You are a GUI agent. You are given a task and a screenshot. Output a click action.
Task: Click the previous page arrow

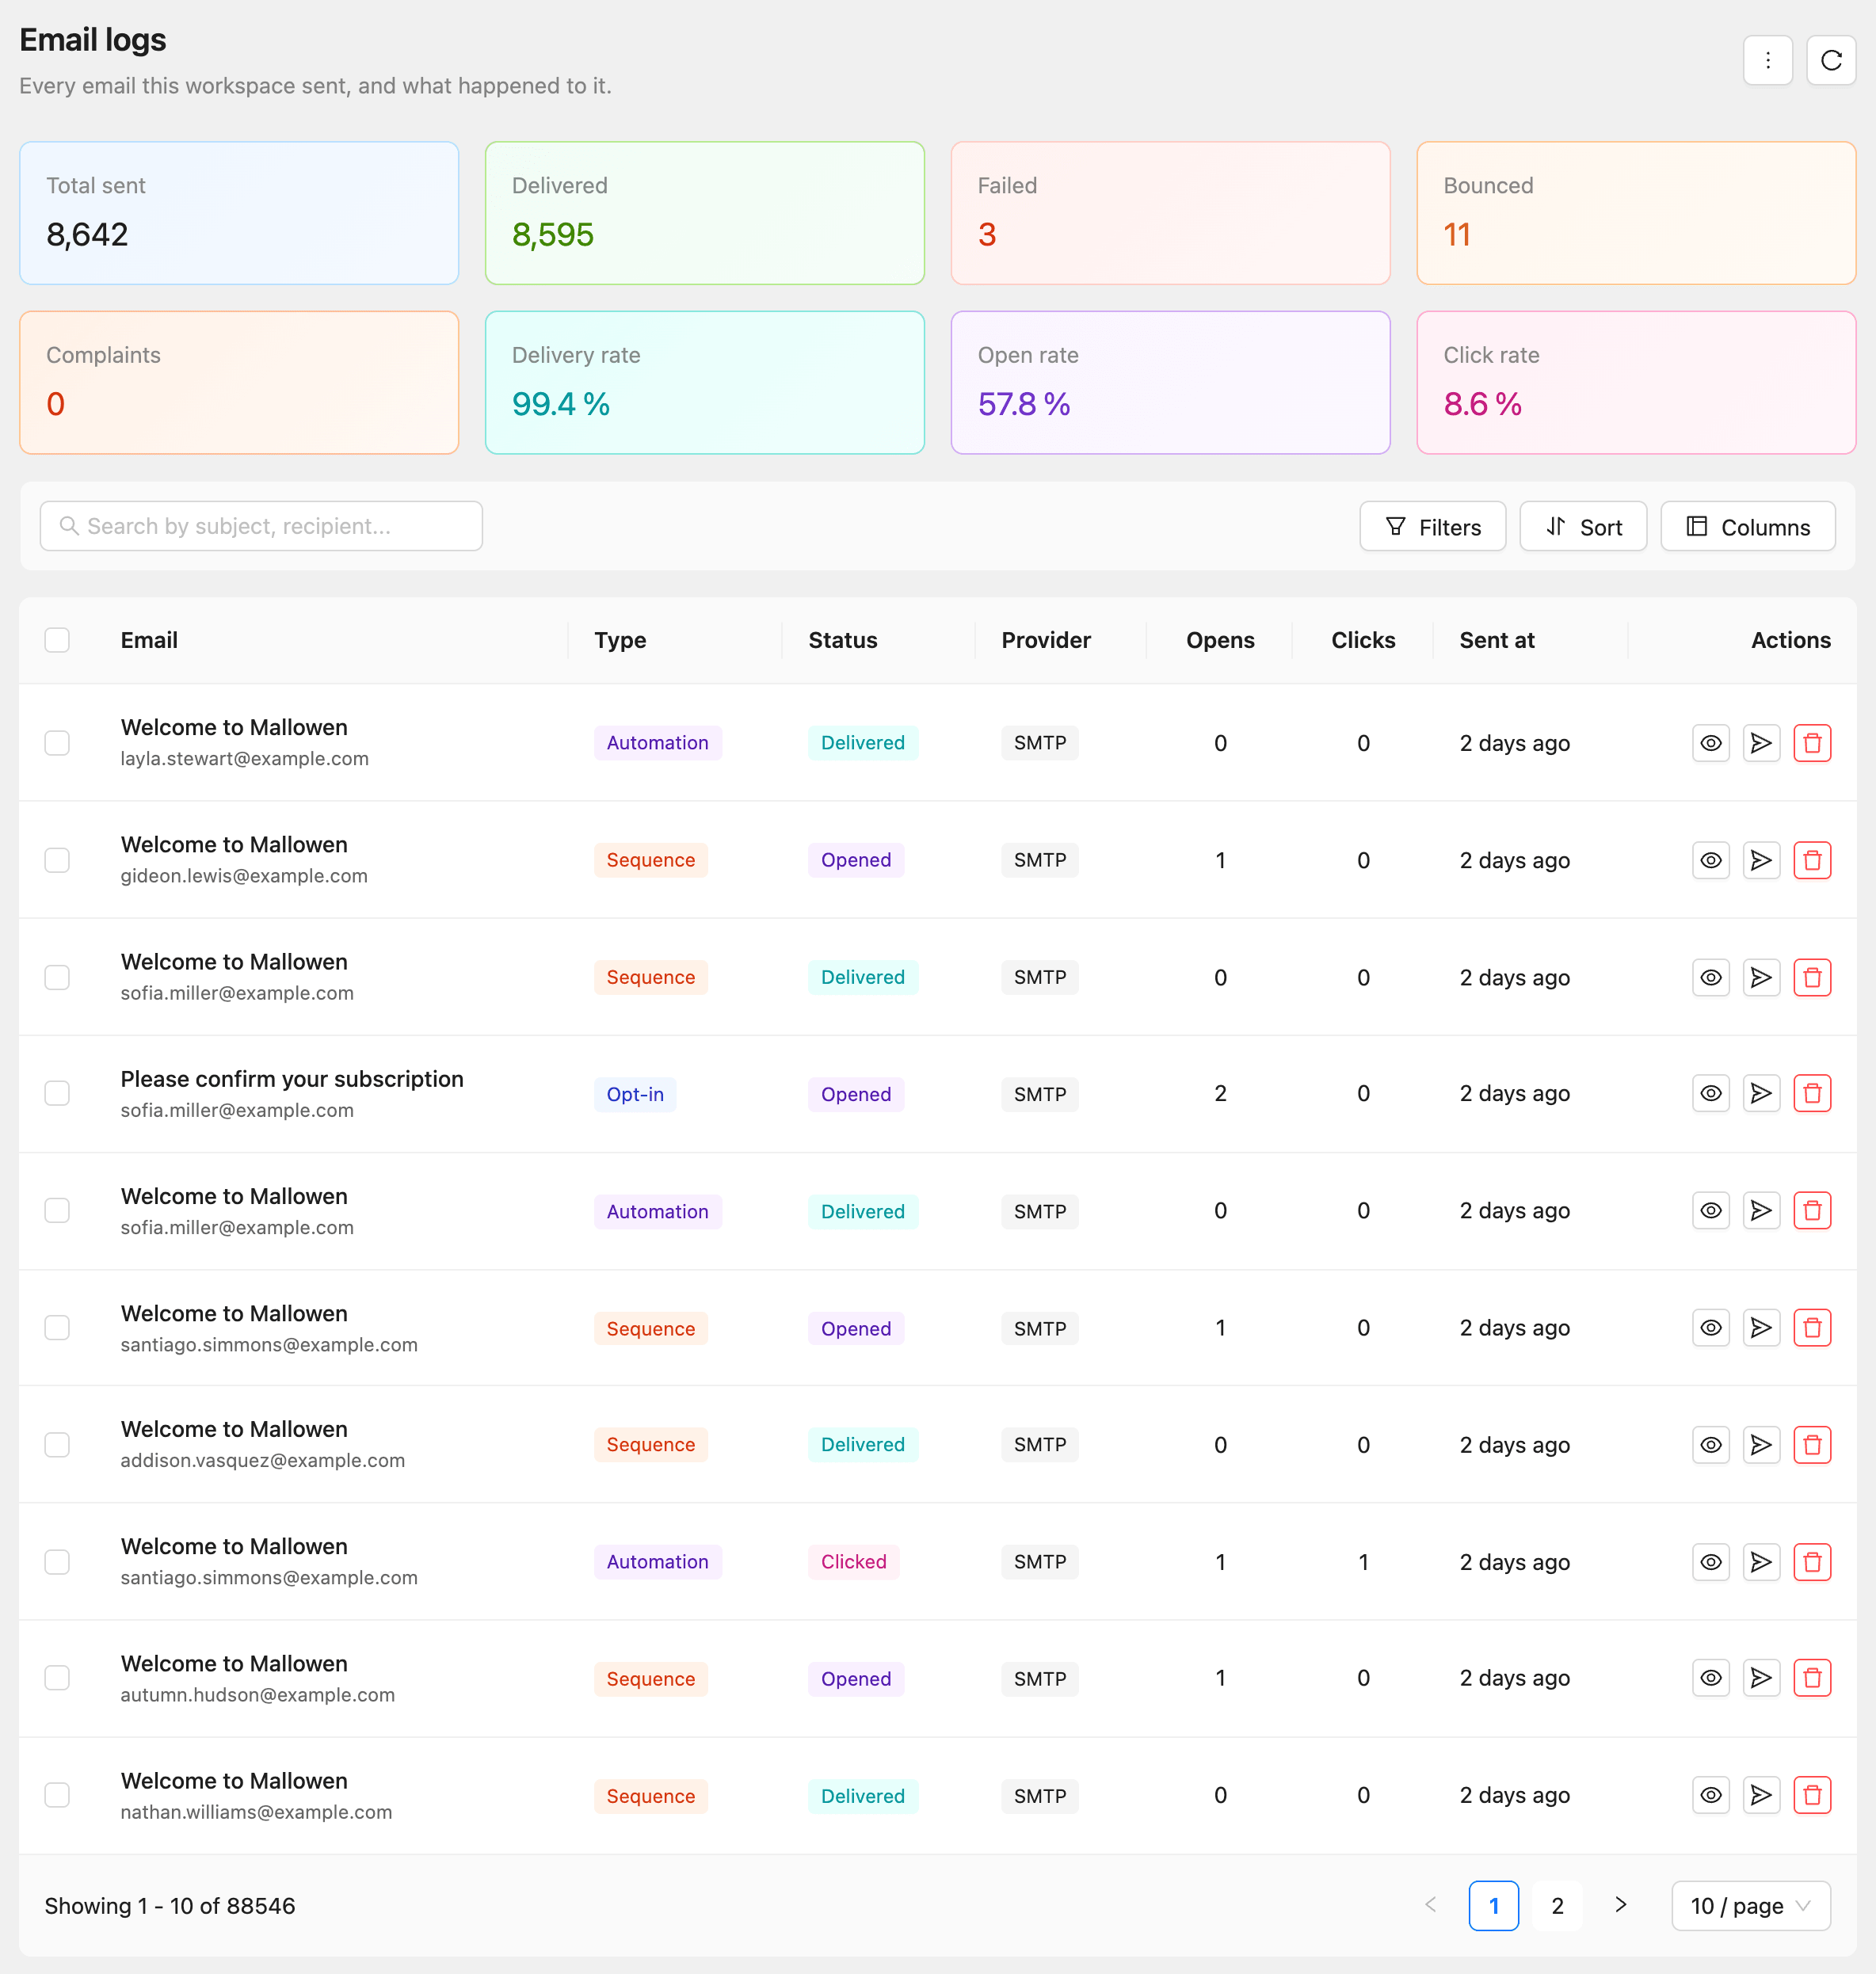[1430, 1905]
